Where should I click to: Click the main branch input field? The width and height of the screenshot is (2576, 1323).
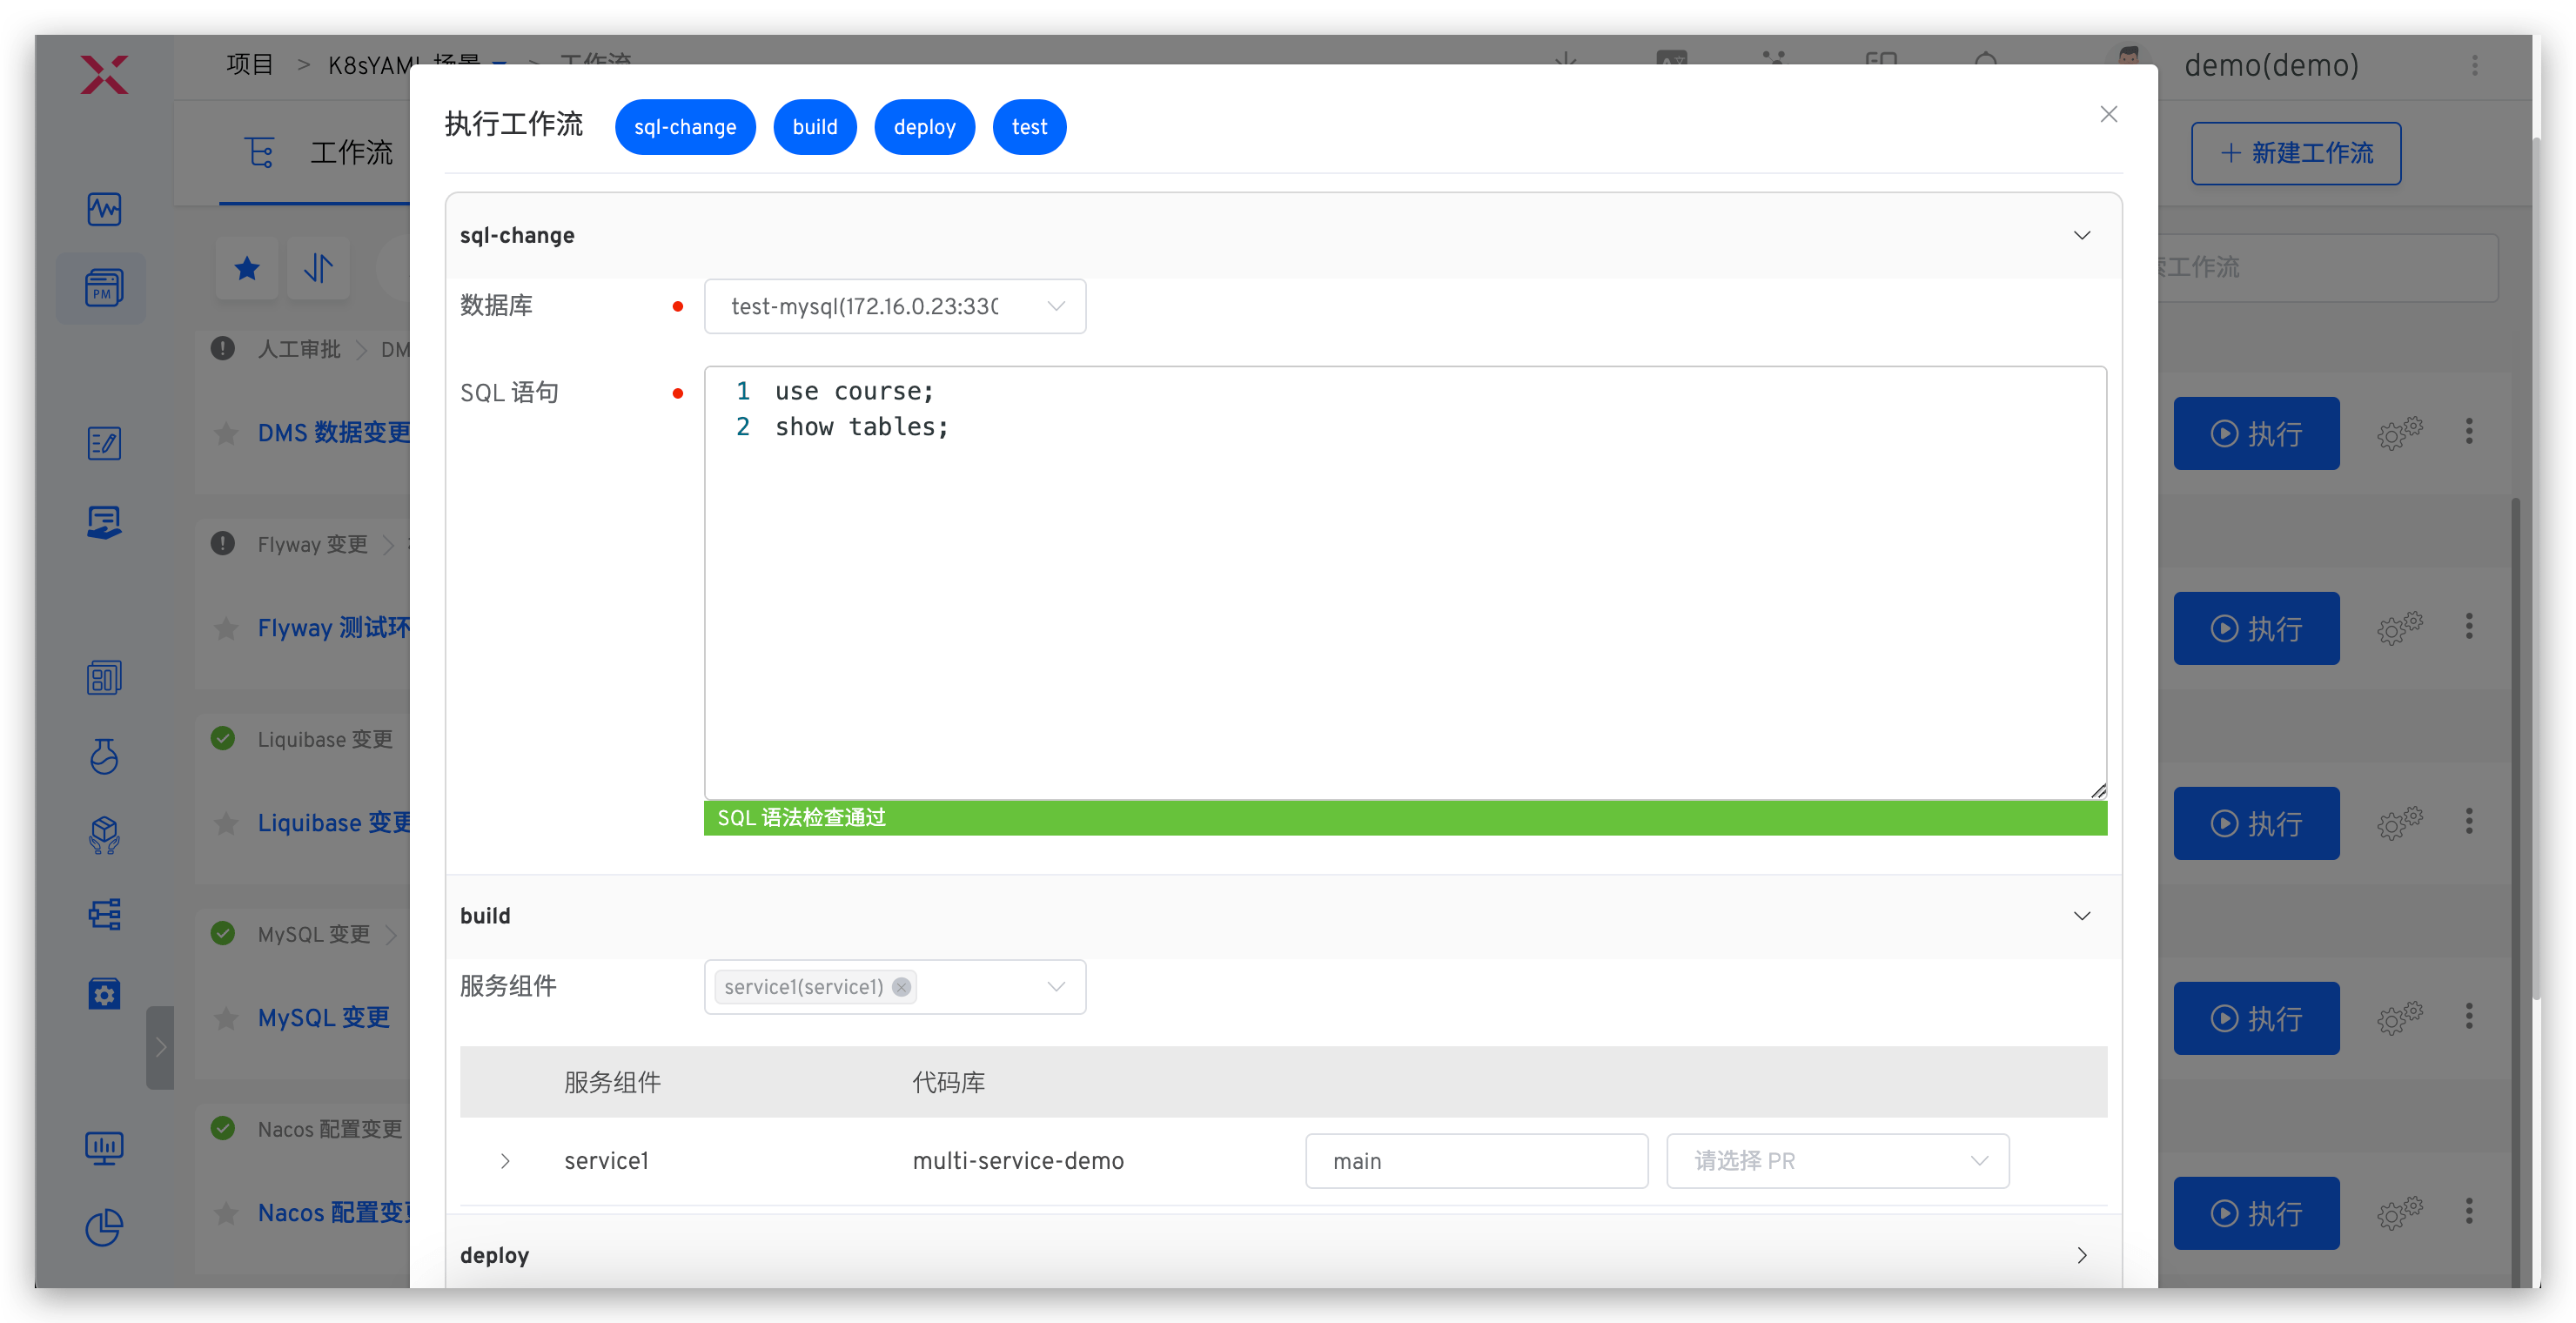(x=1475, y=1161)
